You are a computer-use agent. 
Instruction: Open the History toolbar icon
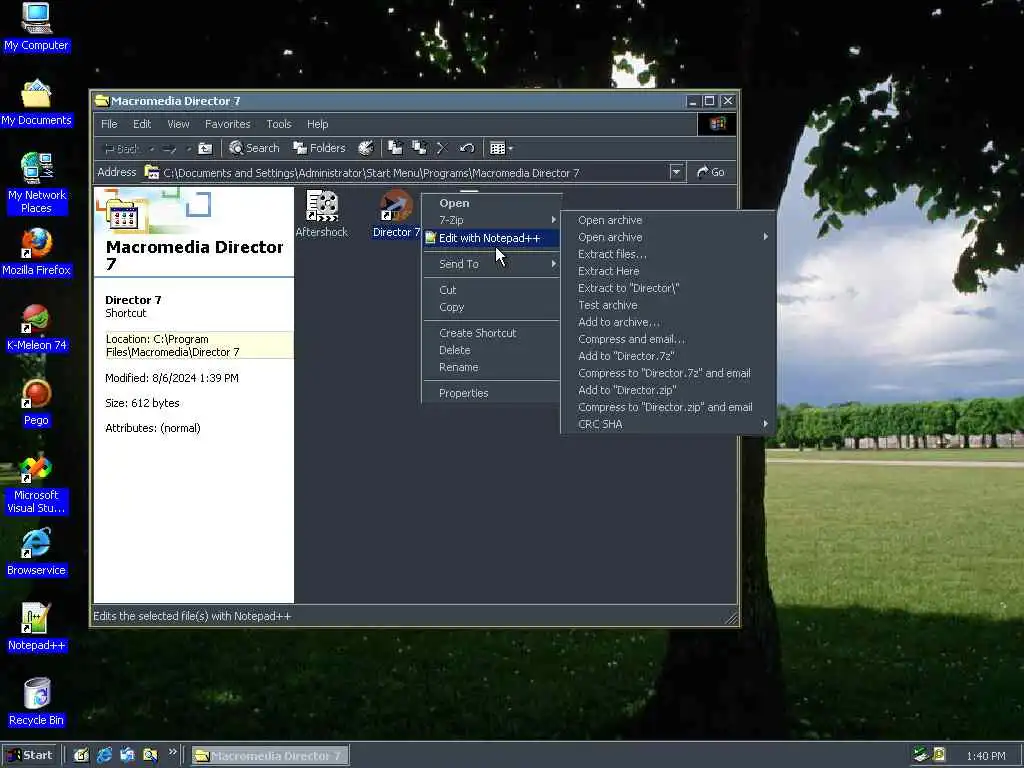point(366,148)
